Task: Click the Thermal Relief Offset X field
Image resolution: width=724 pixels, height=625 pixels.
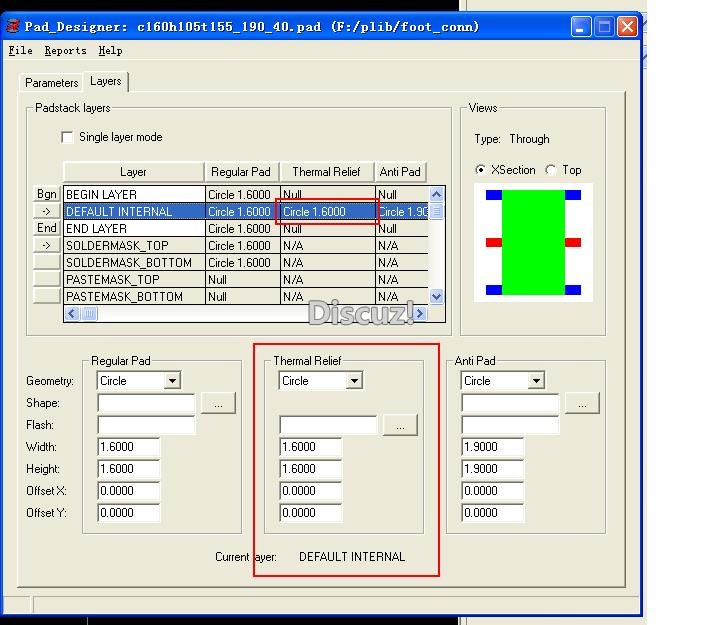Action: 311,491
